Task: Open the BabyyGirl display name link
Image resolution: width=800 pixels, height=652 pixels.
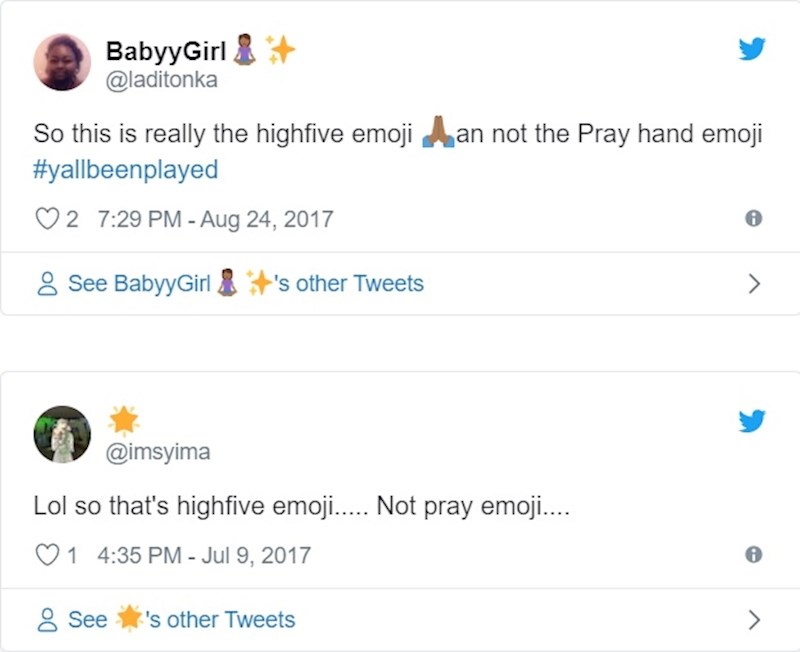Action: 168,51
